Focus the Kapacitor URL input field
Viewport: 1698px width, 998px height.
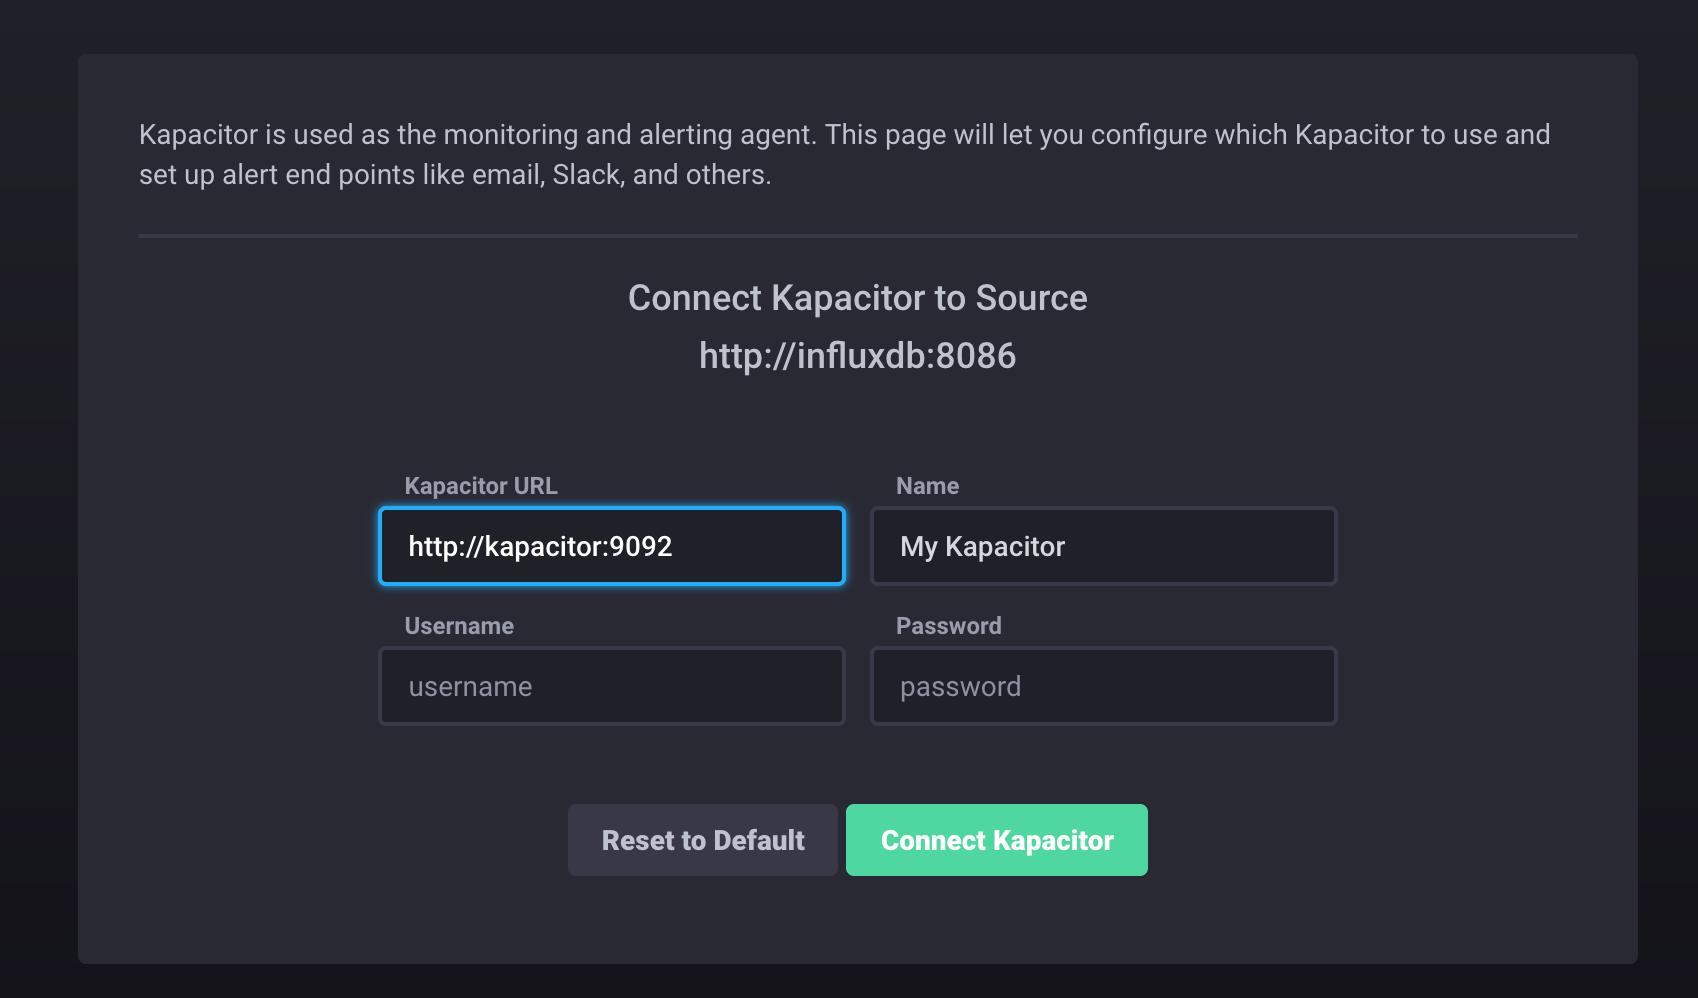click(x=612, y=546)
